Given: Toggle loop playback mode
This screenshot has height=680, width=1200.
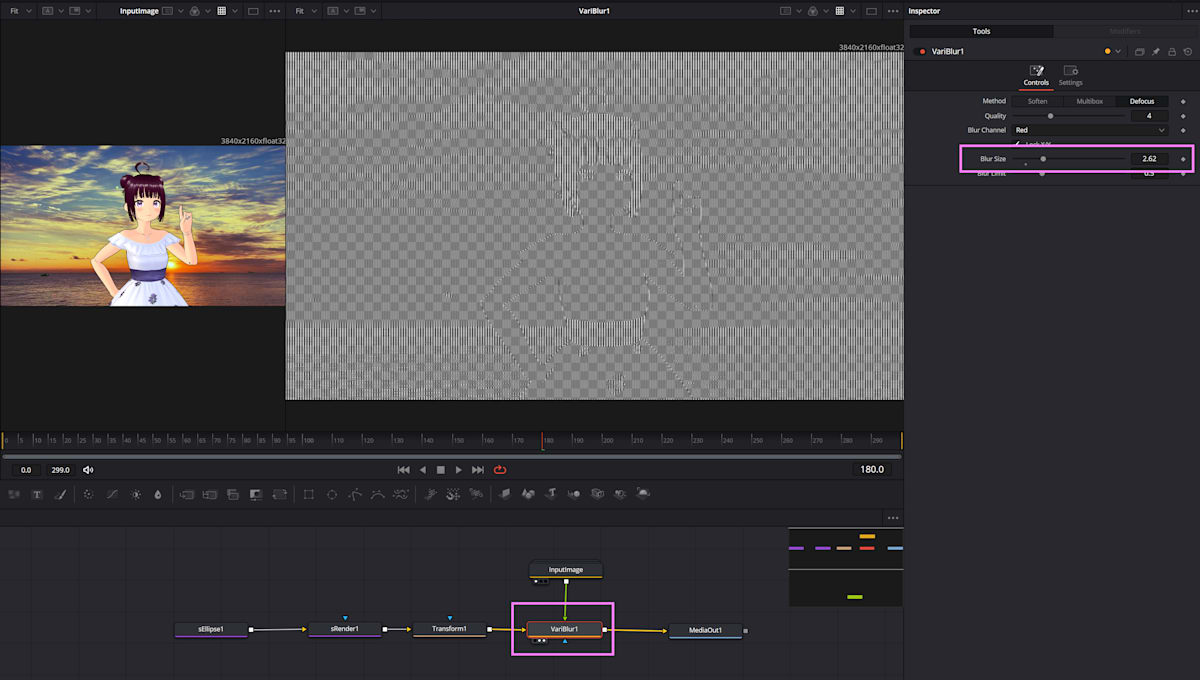Looking at the screenshot, I should [x=499, y=469].
